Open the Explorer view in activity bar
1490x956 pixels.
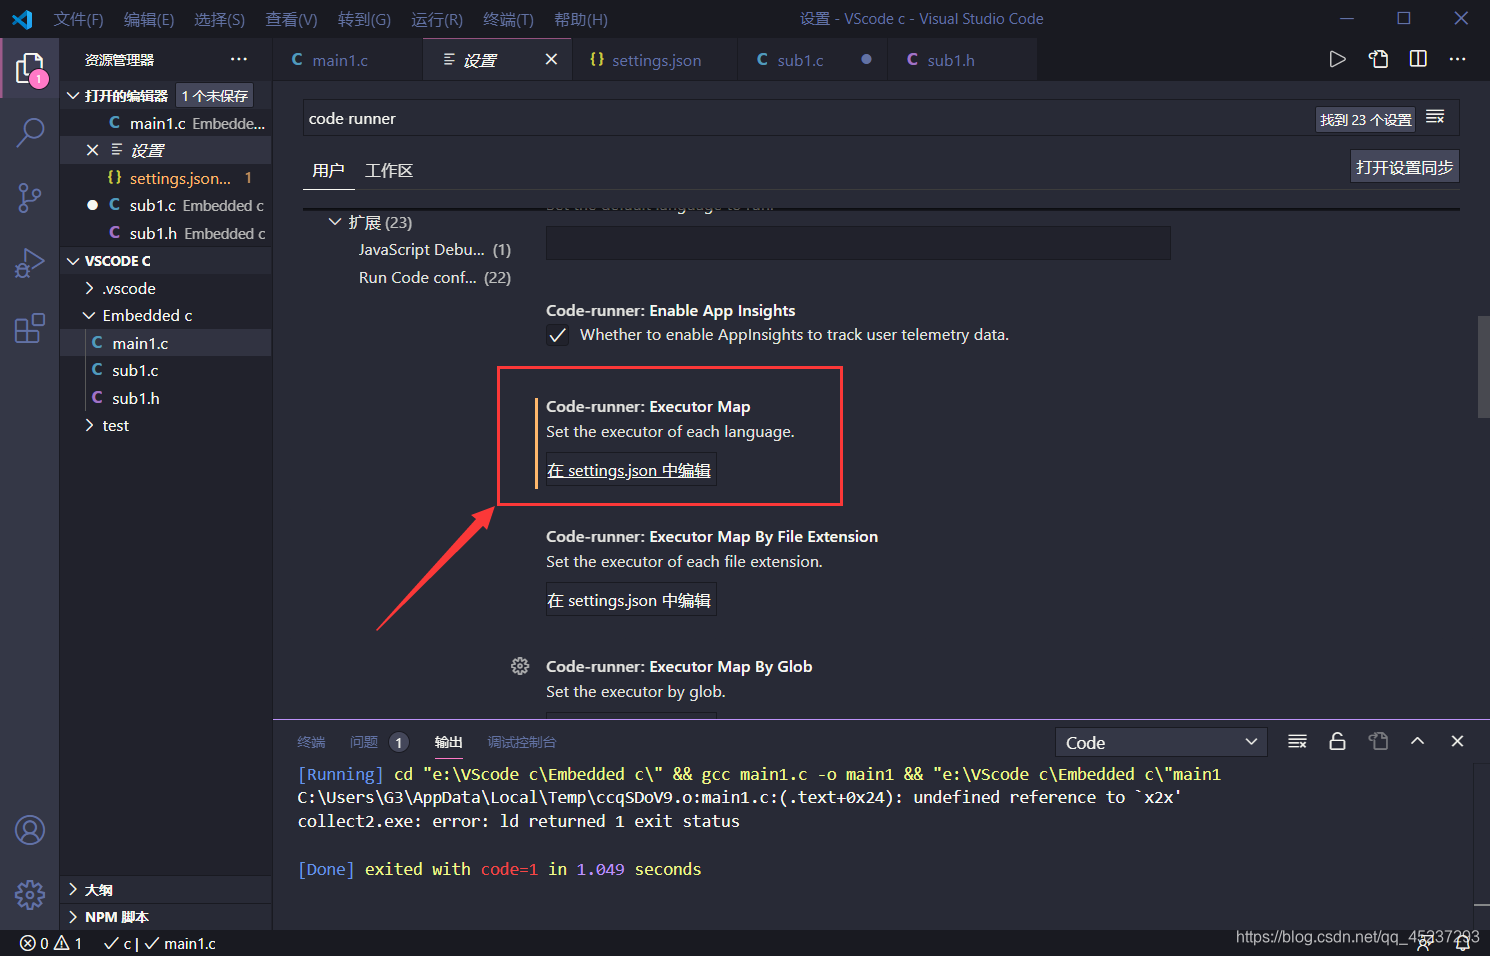coord(30,69)
